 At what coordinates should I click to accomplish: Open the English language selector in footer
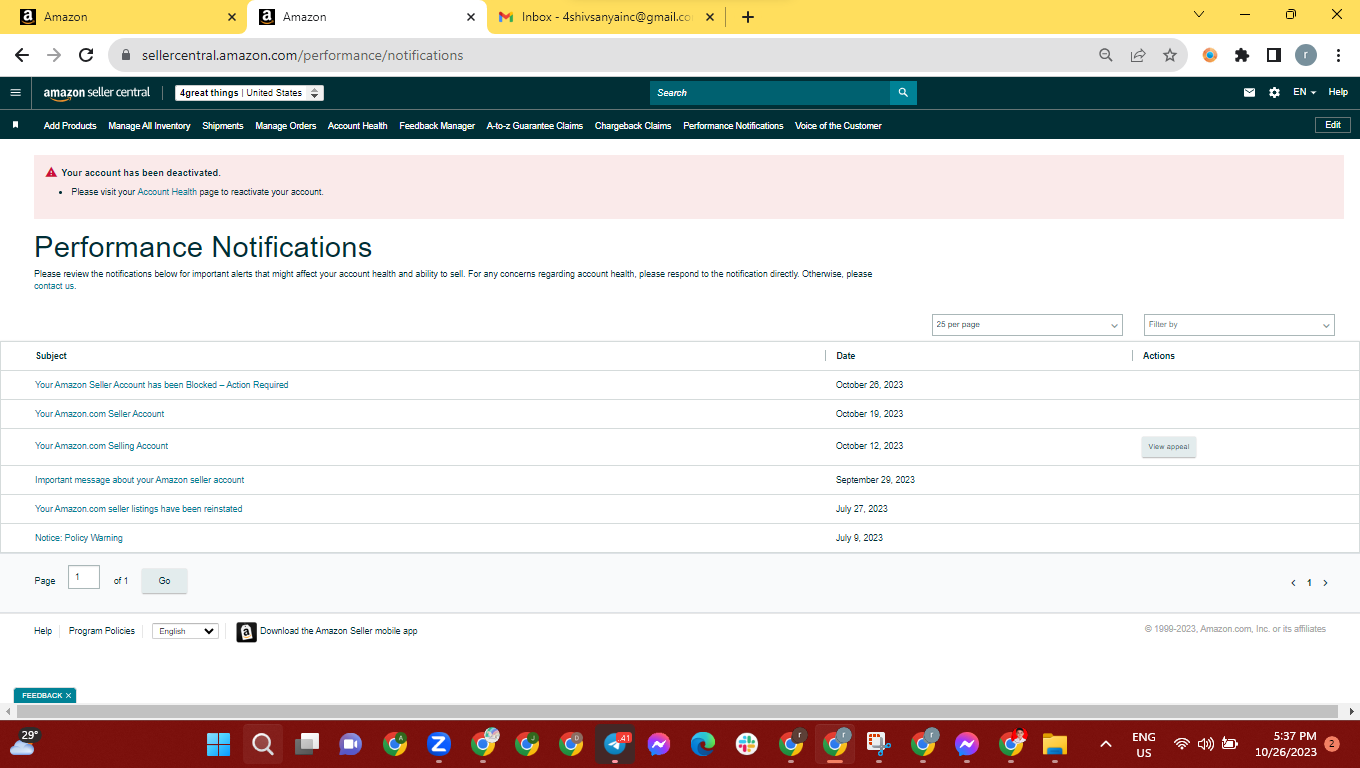(x=185, y=631)
